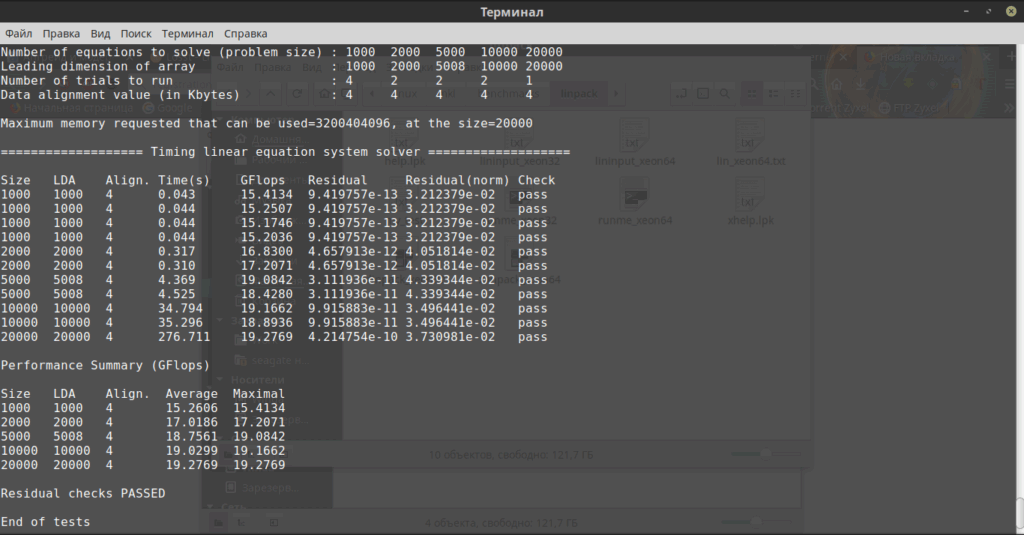Open the Поиск menu

[135, 33]
